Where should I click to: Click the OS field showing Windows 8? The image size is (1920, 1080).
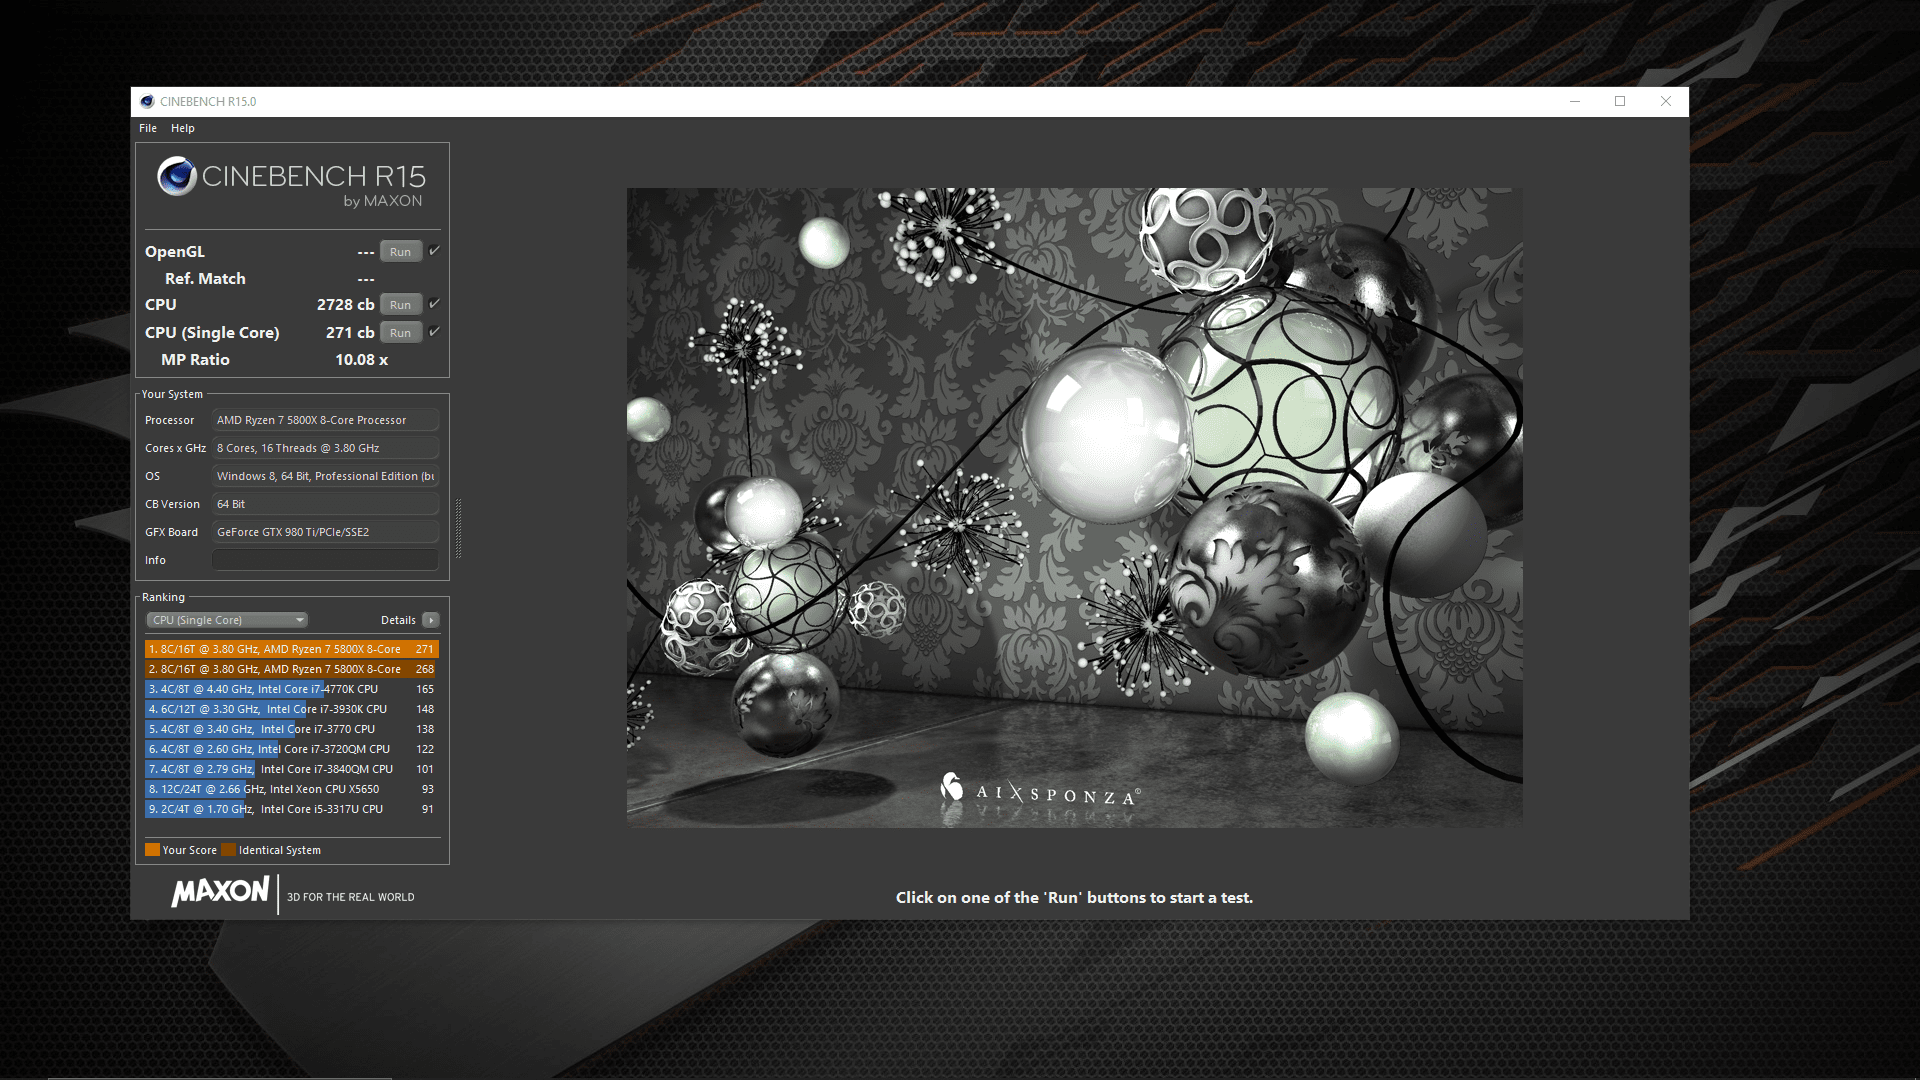pyautogui.click(x=325, y=476)
